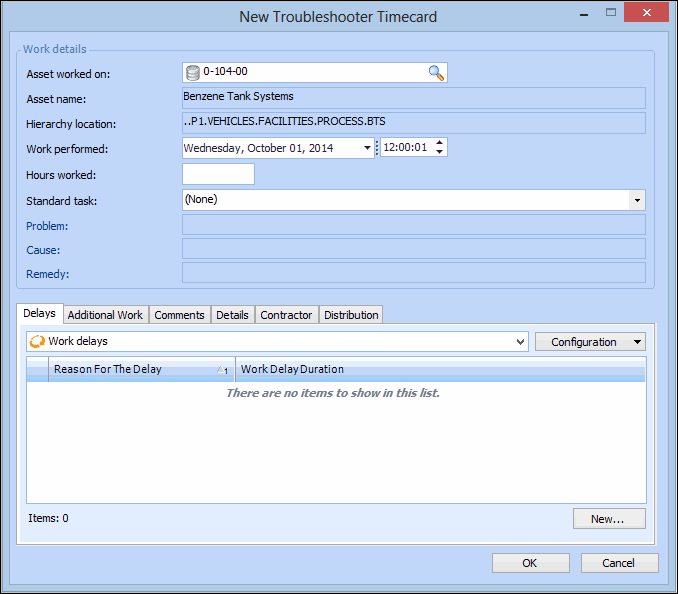Show the Distribution tab
The image size is (678, 594).
pyautogui.click(x=351, y=315)
